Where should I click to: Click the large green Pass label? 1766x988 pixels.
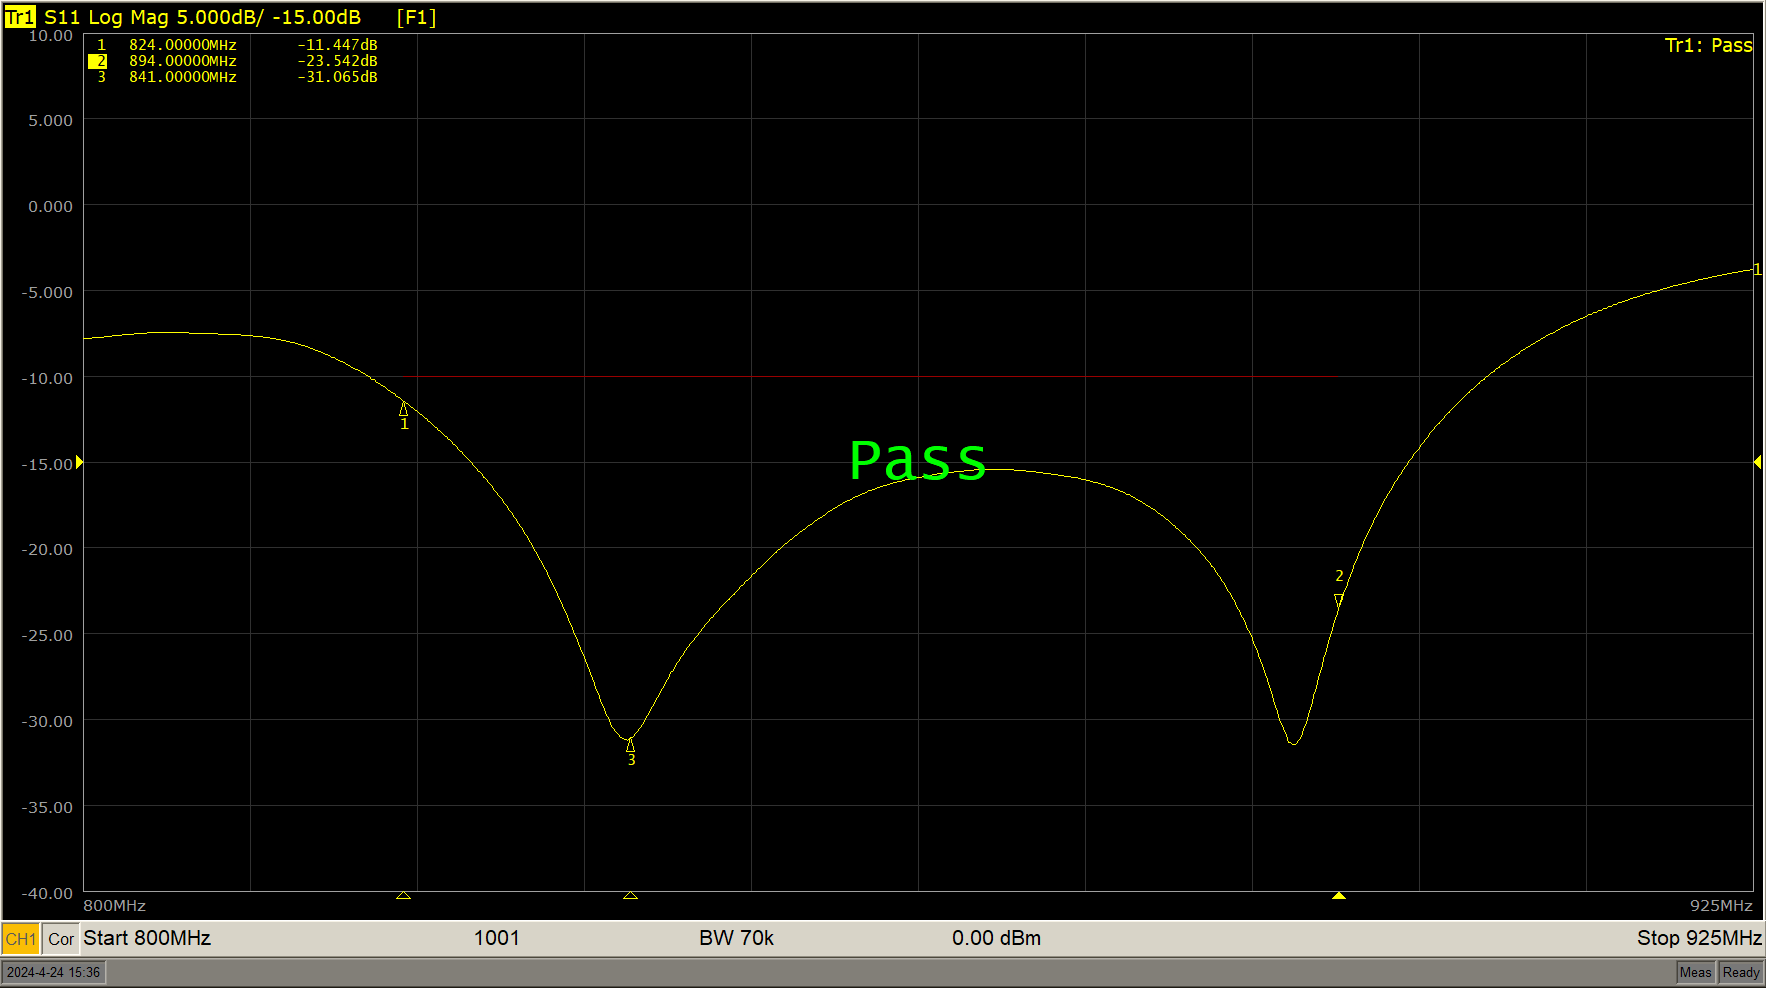click(918, 460)
